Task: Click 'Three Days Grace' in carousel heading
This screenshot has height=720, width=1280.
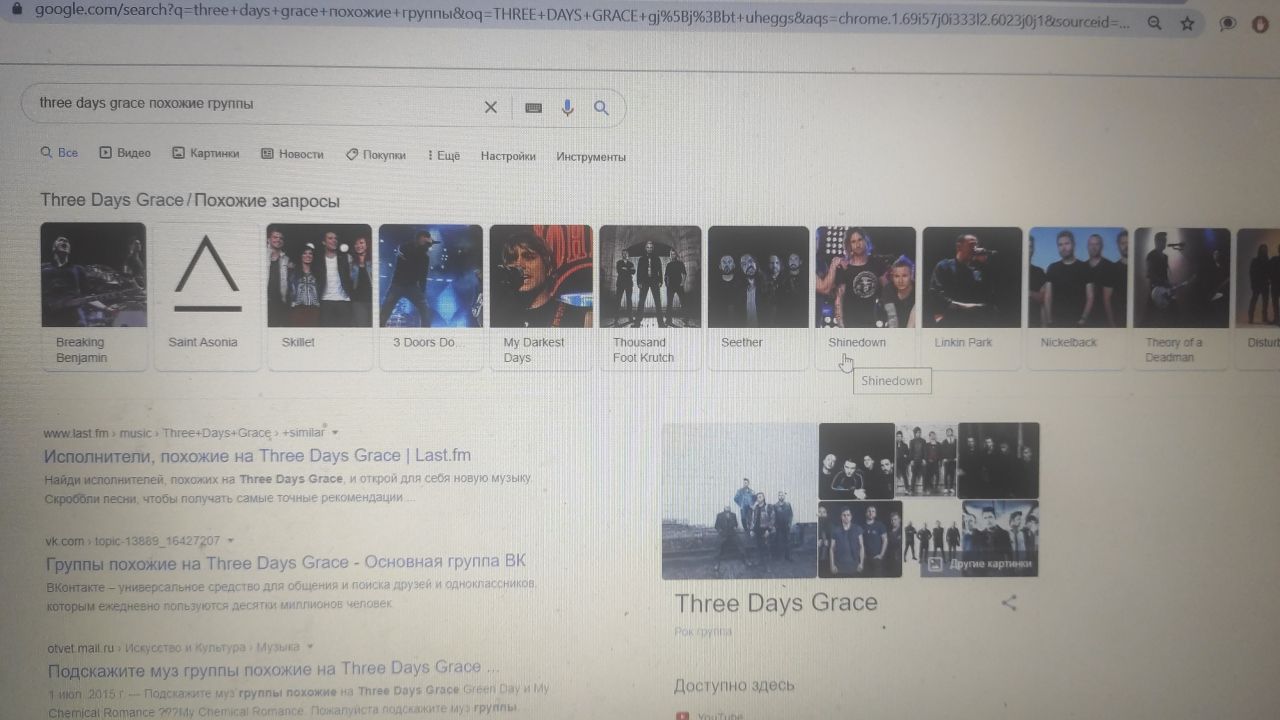Action: tap(112, 200)
